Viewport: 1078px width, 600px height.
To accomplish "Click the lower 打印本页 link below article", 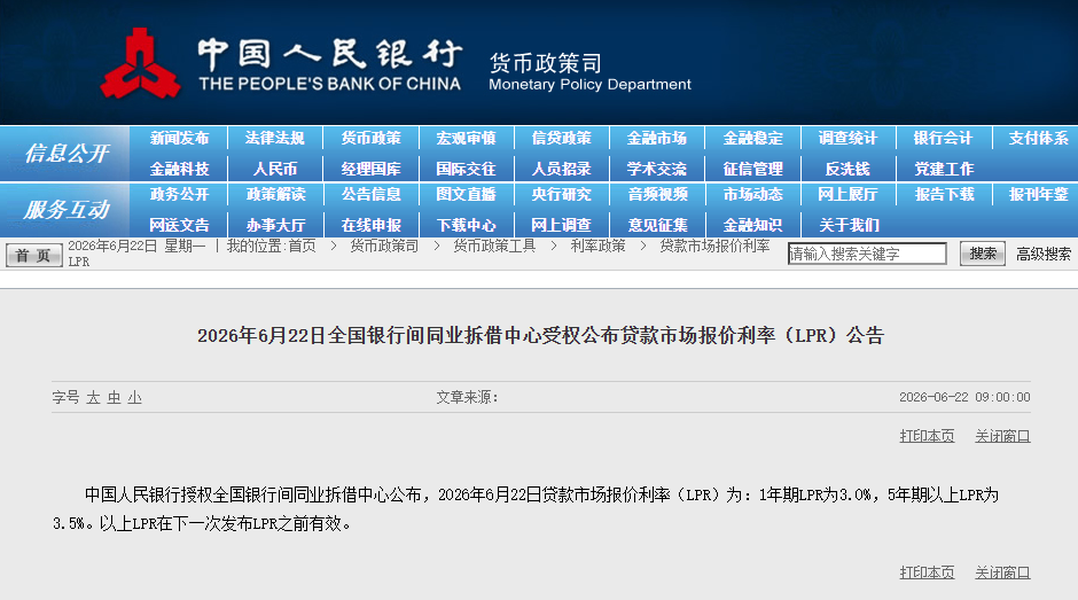I will click(927, 573).
